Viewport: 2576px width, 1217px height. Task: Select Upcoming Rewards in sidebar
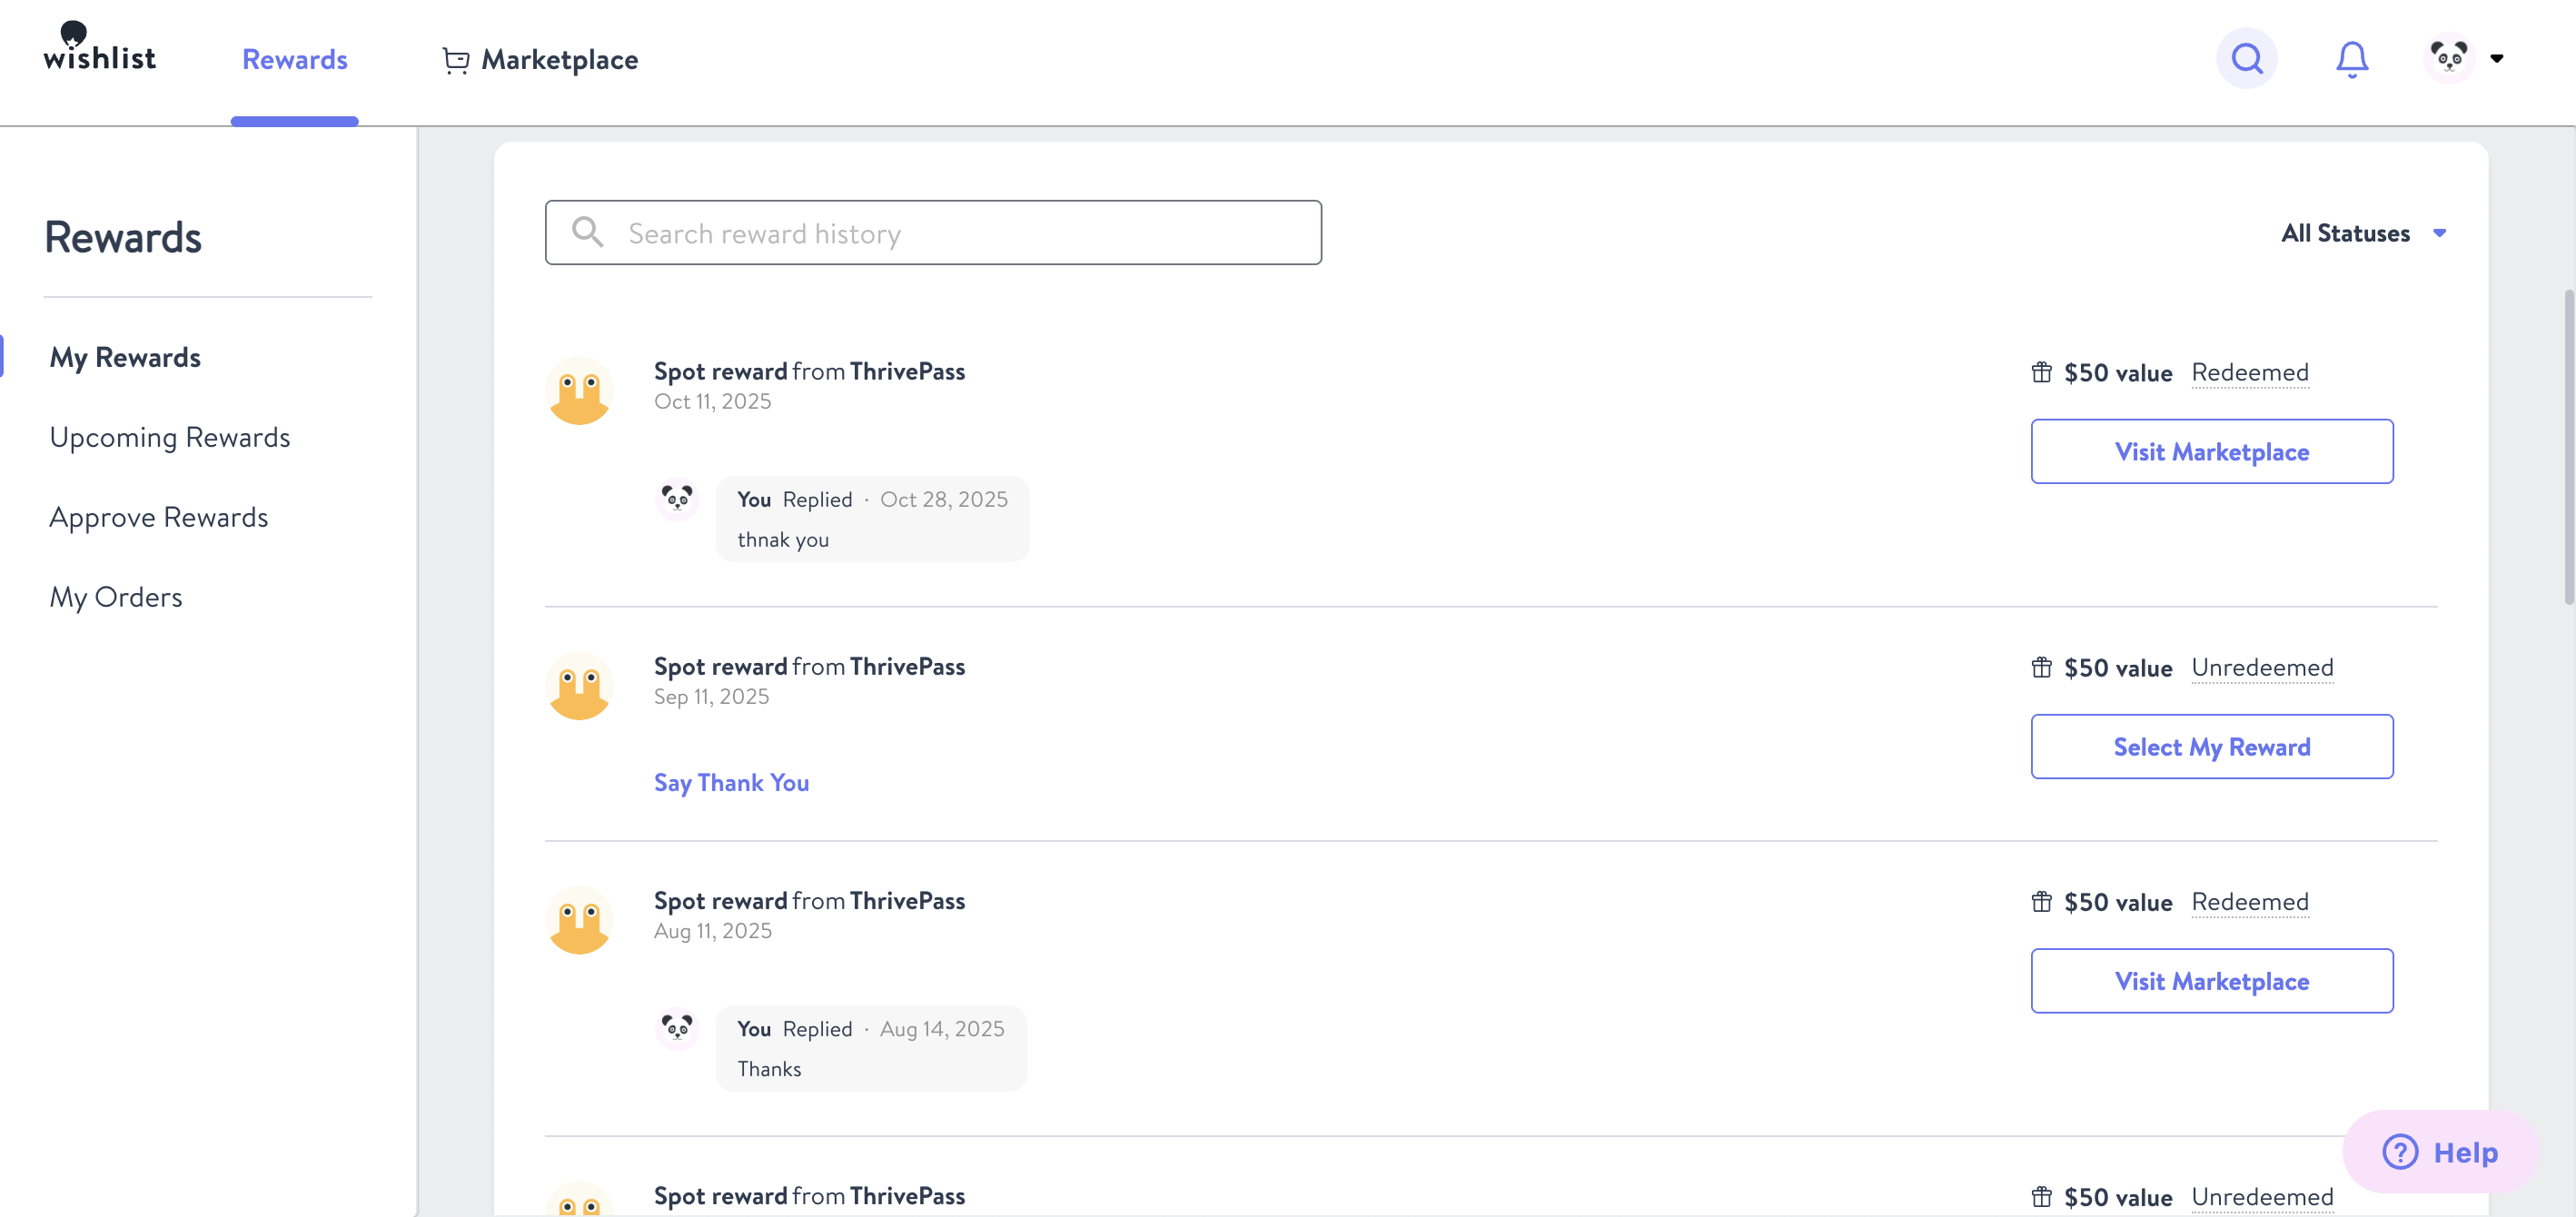[170, 437]
